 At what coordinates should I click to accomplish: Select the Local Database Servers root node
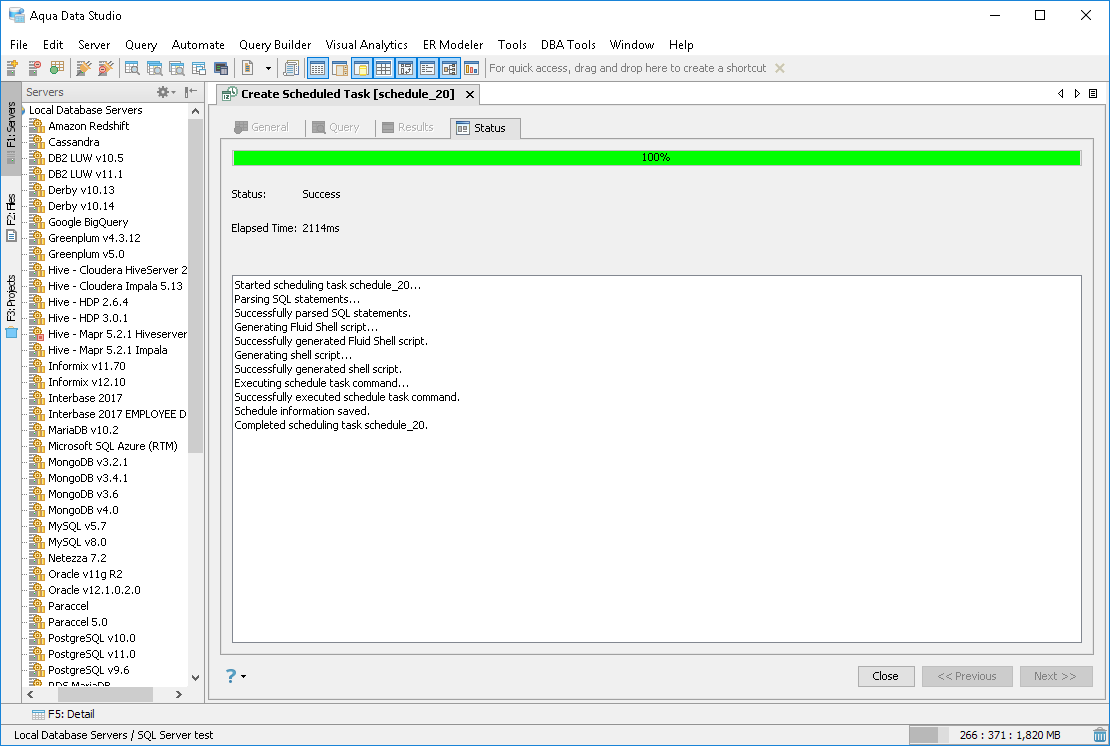pos(85,110)
